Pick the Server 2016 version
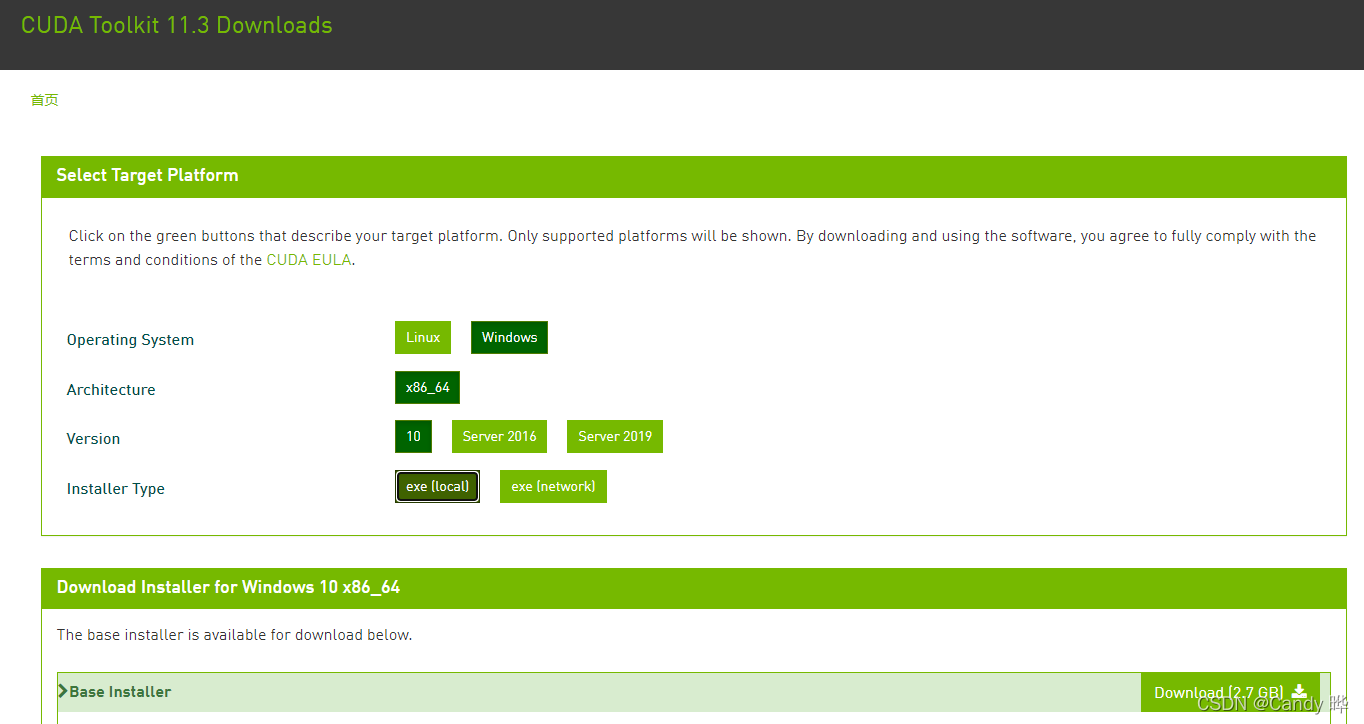Screen dimensions: 1364x724 point(499,436)
